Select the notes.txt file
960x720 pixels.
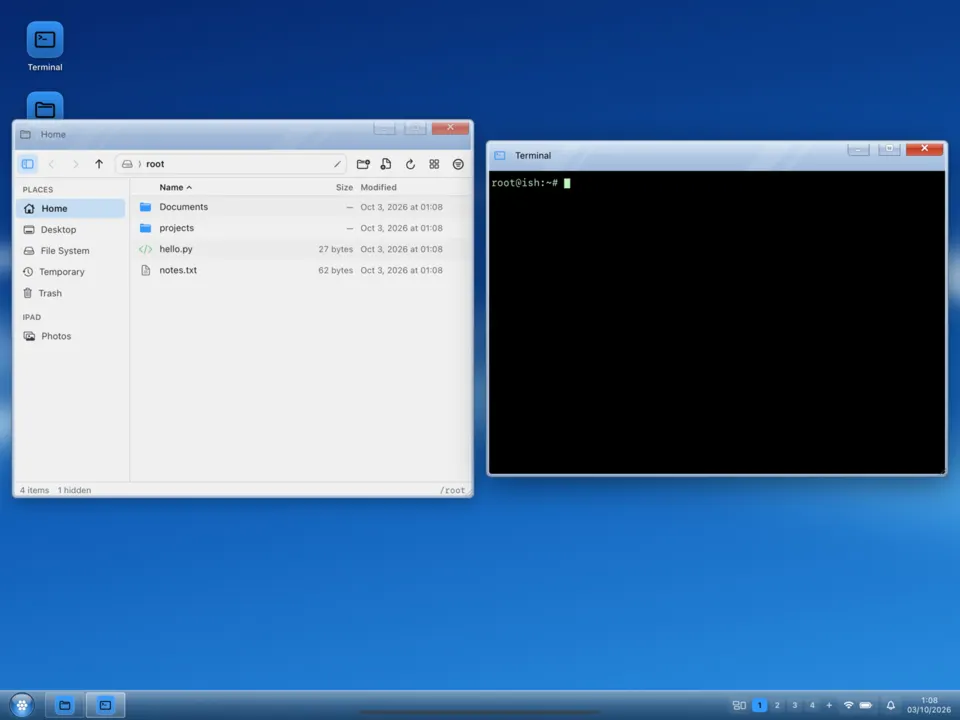click(x=300, y=270)
